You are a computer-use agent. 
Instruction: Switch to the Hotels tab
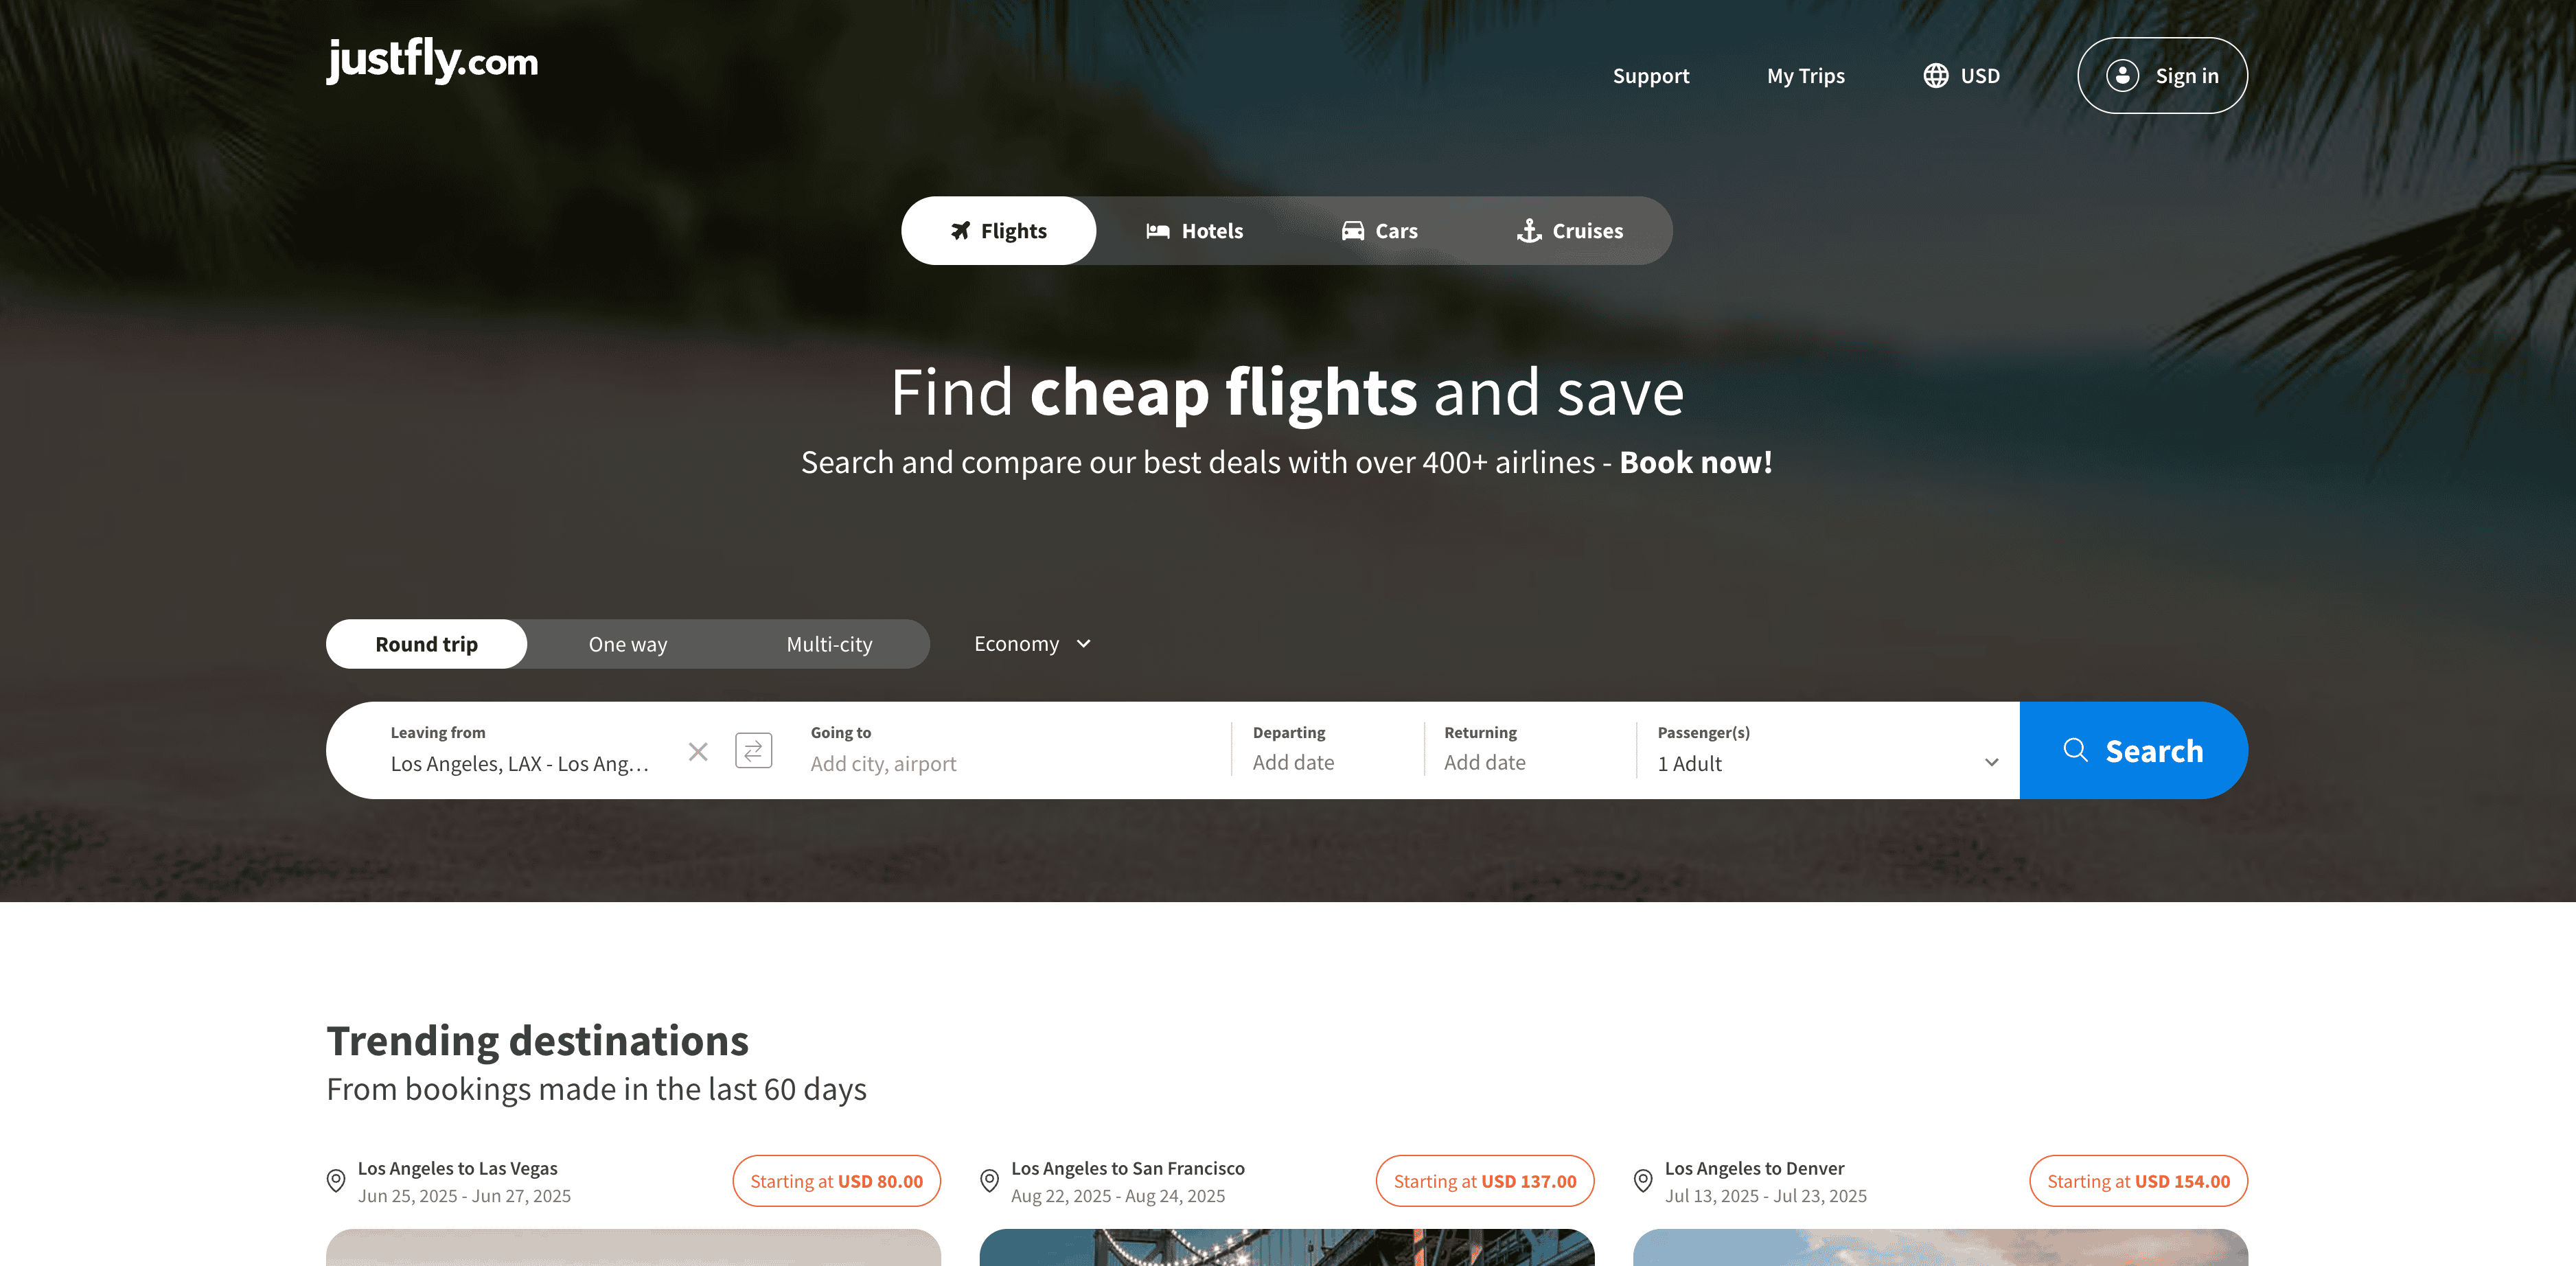1195,231
